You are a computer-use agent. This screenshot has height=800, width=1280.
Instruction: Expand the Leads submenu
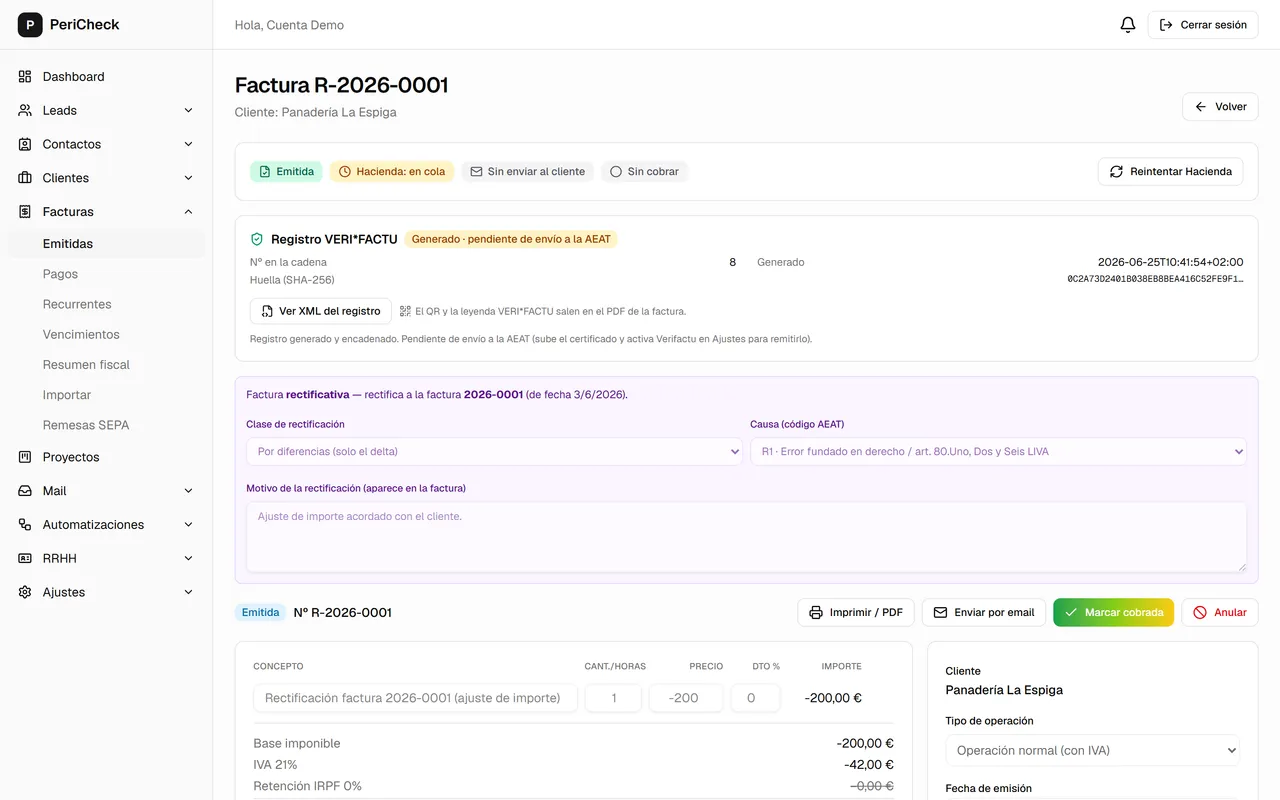(x=188, y=111)
